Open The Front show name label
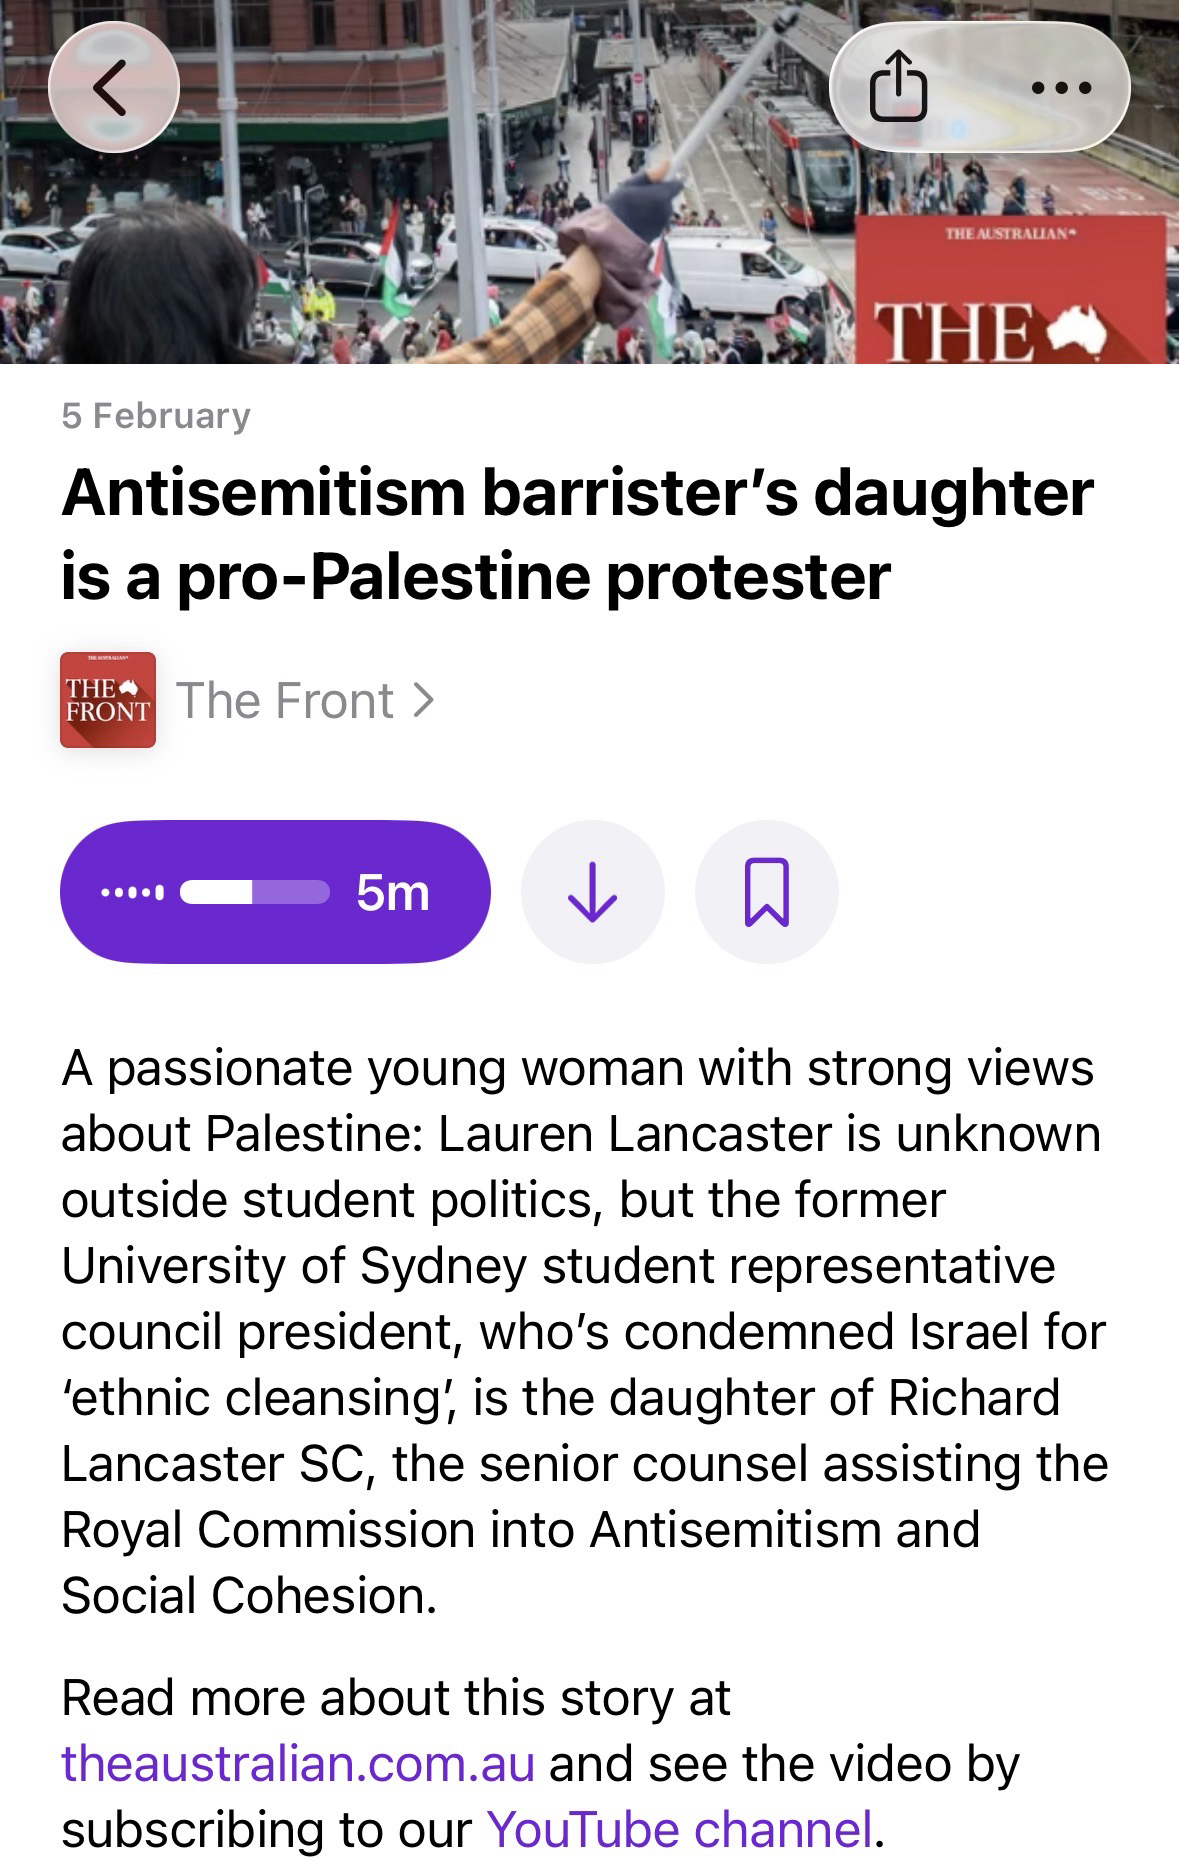1179x1858 pixels. 285,700
